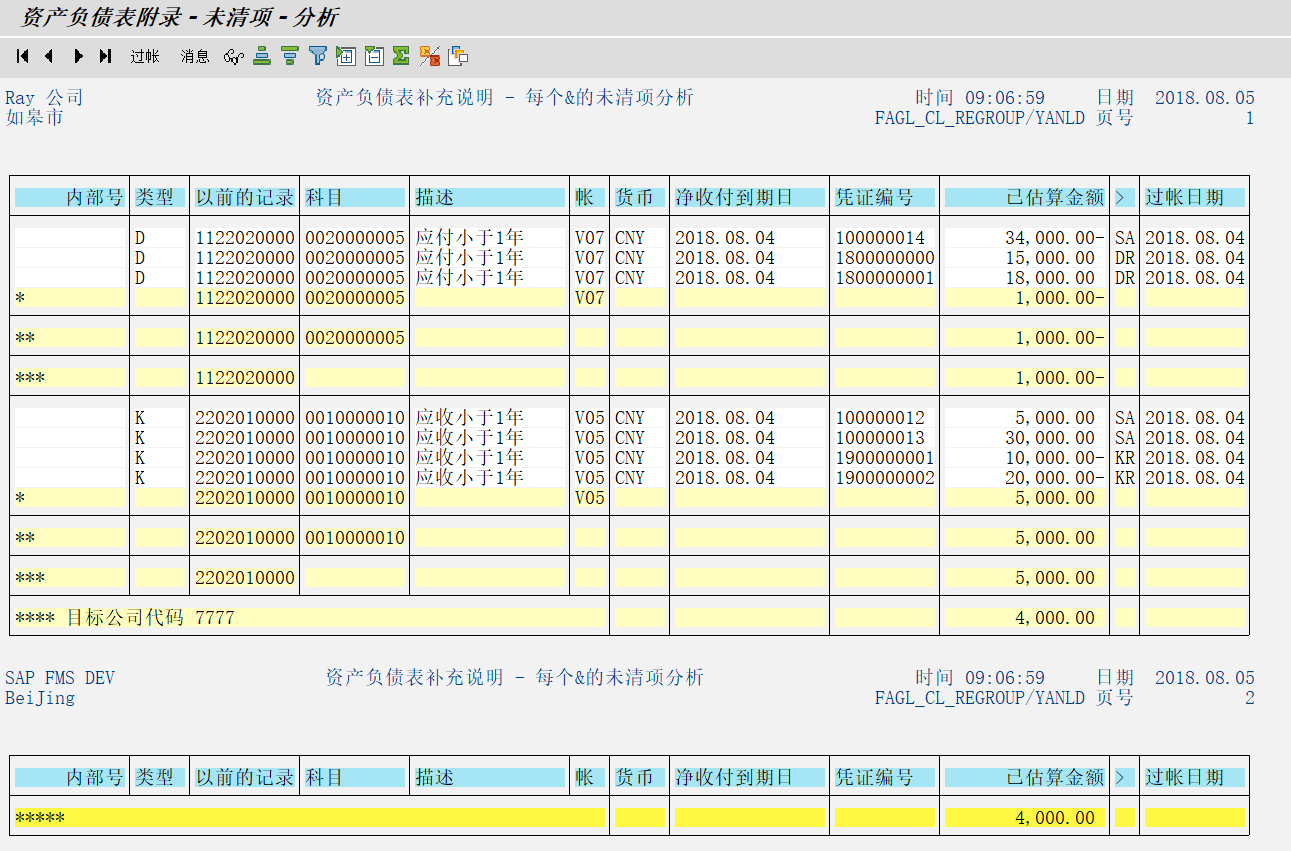
Task: Click the 过帐 posting button
Action: [145, 57]
